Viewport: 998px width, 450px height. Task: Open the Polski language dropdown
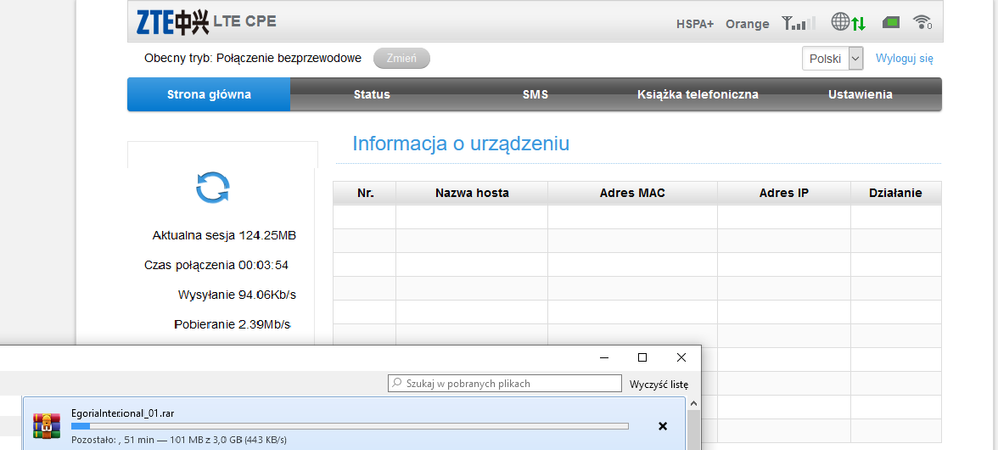pos(832,59)
